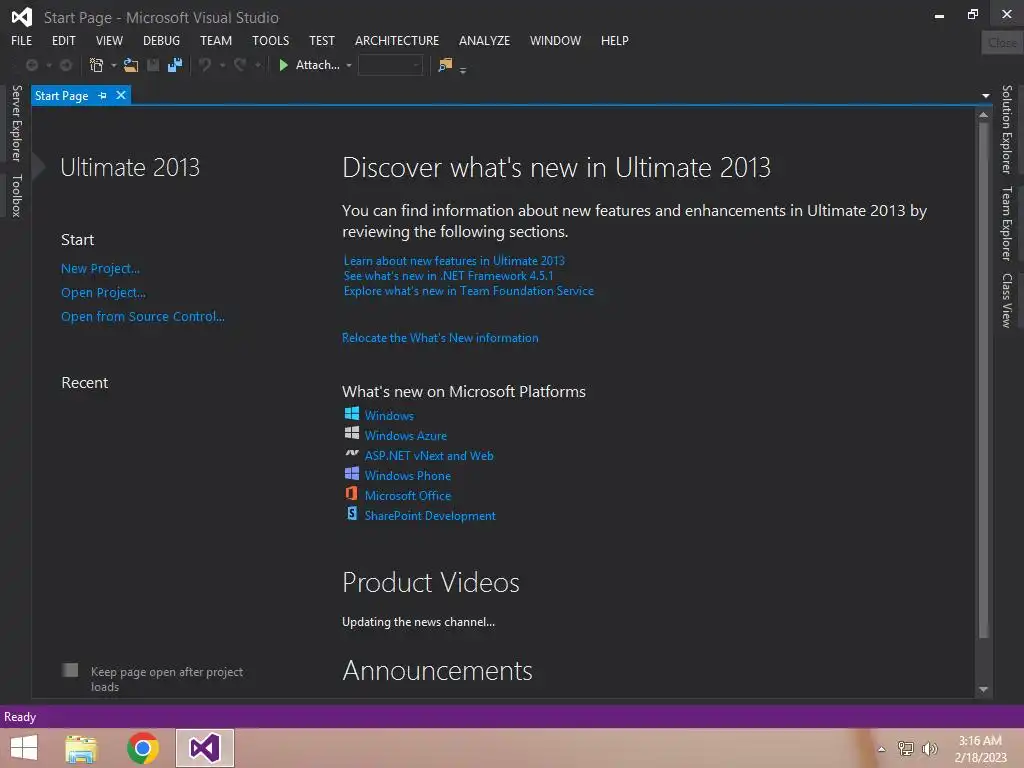Expand the Toolbox side tab
The width and height of the screenshot is (1024, 768).
16,195
